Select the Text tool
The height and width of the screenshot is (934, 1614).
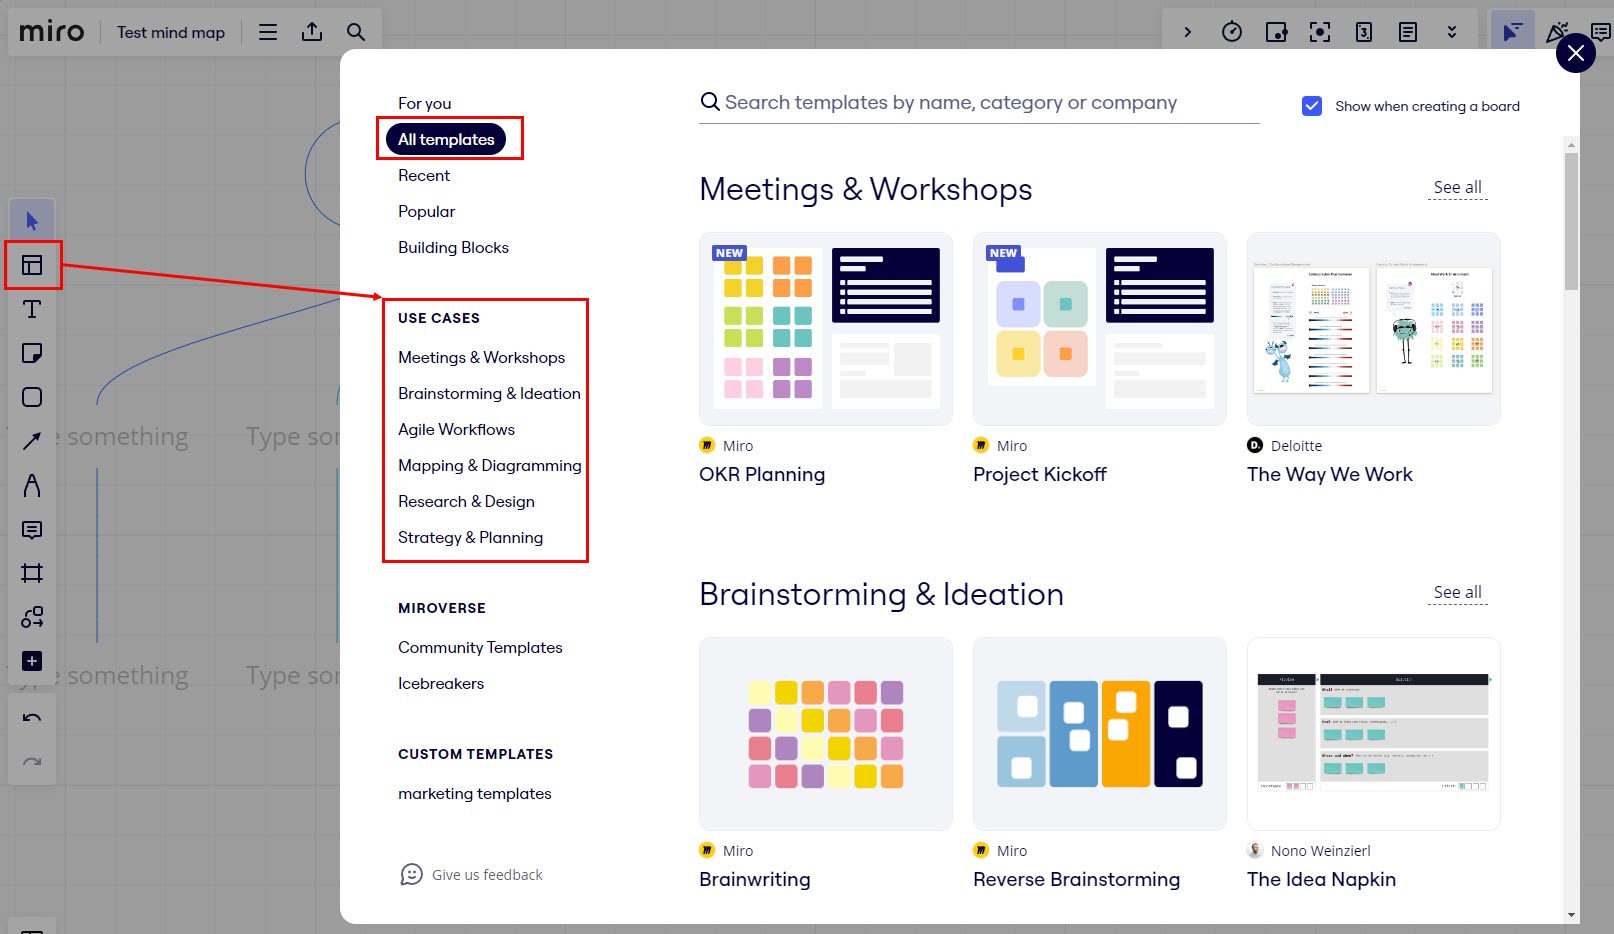pyautogui.click(x=32, y=309)
